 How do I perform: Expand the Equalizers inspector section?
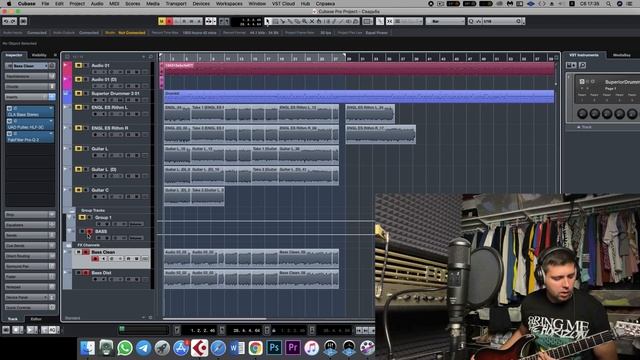coord(30,225)
